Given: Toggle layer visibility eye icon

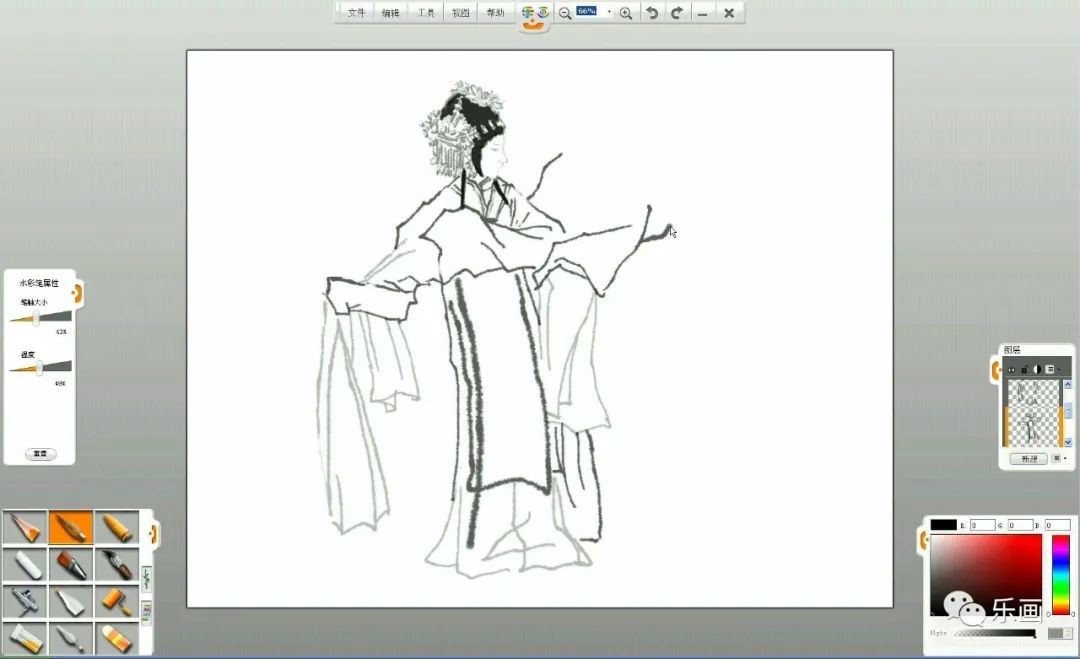Looking at the screenshot, I should (x=1011, y=370).
